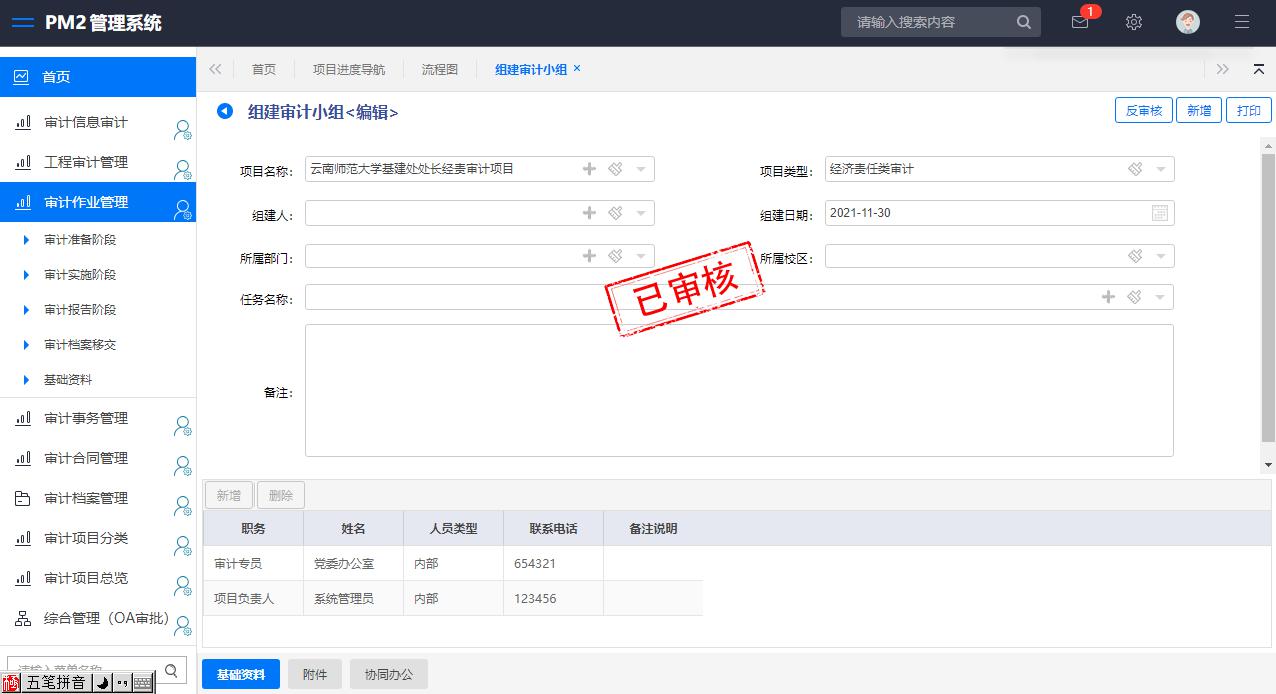Click the eraser icon in 项目类型 field
The width and height of the screenshot is (1276, 694).
point(1135,169)
